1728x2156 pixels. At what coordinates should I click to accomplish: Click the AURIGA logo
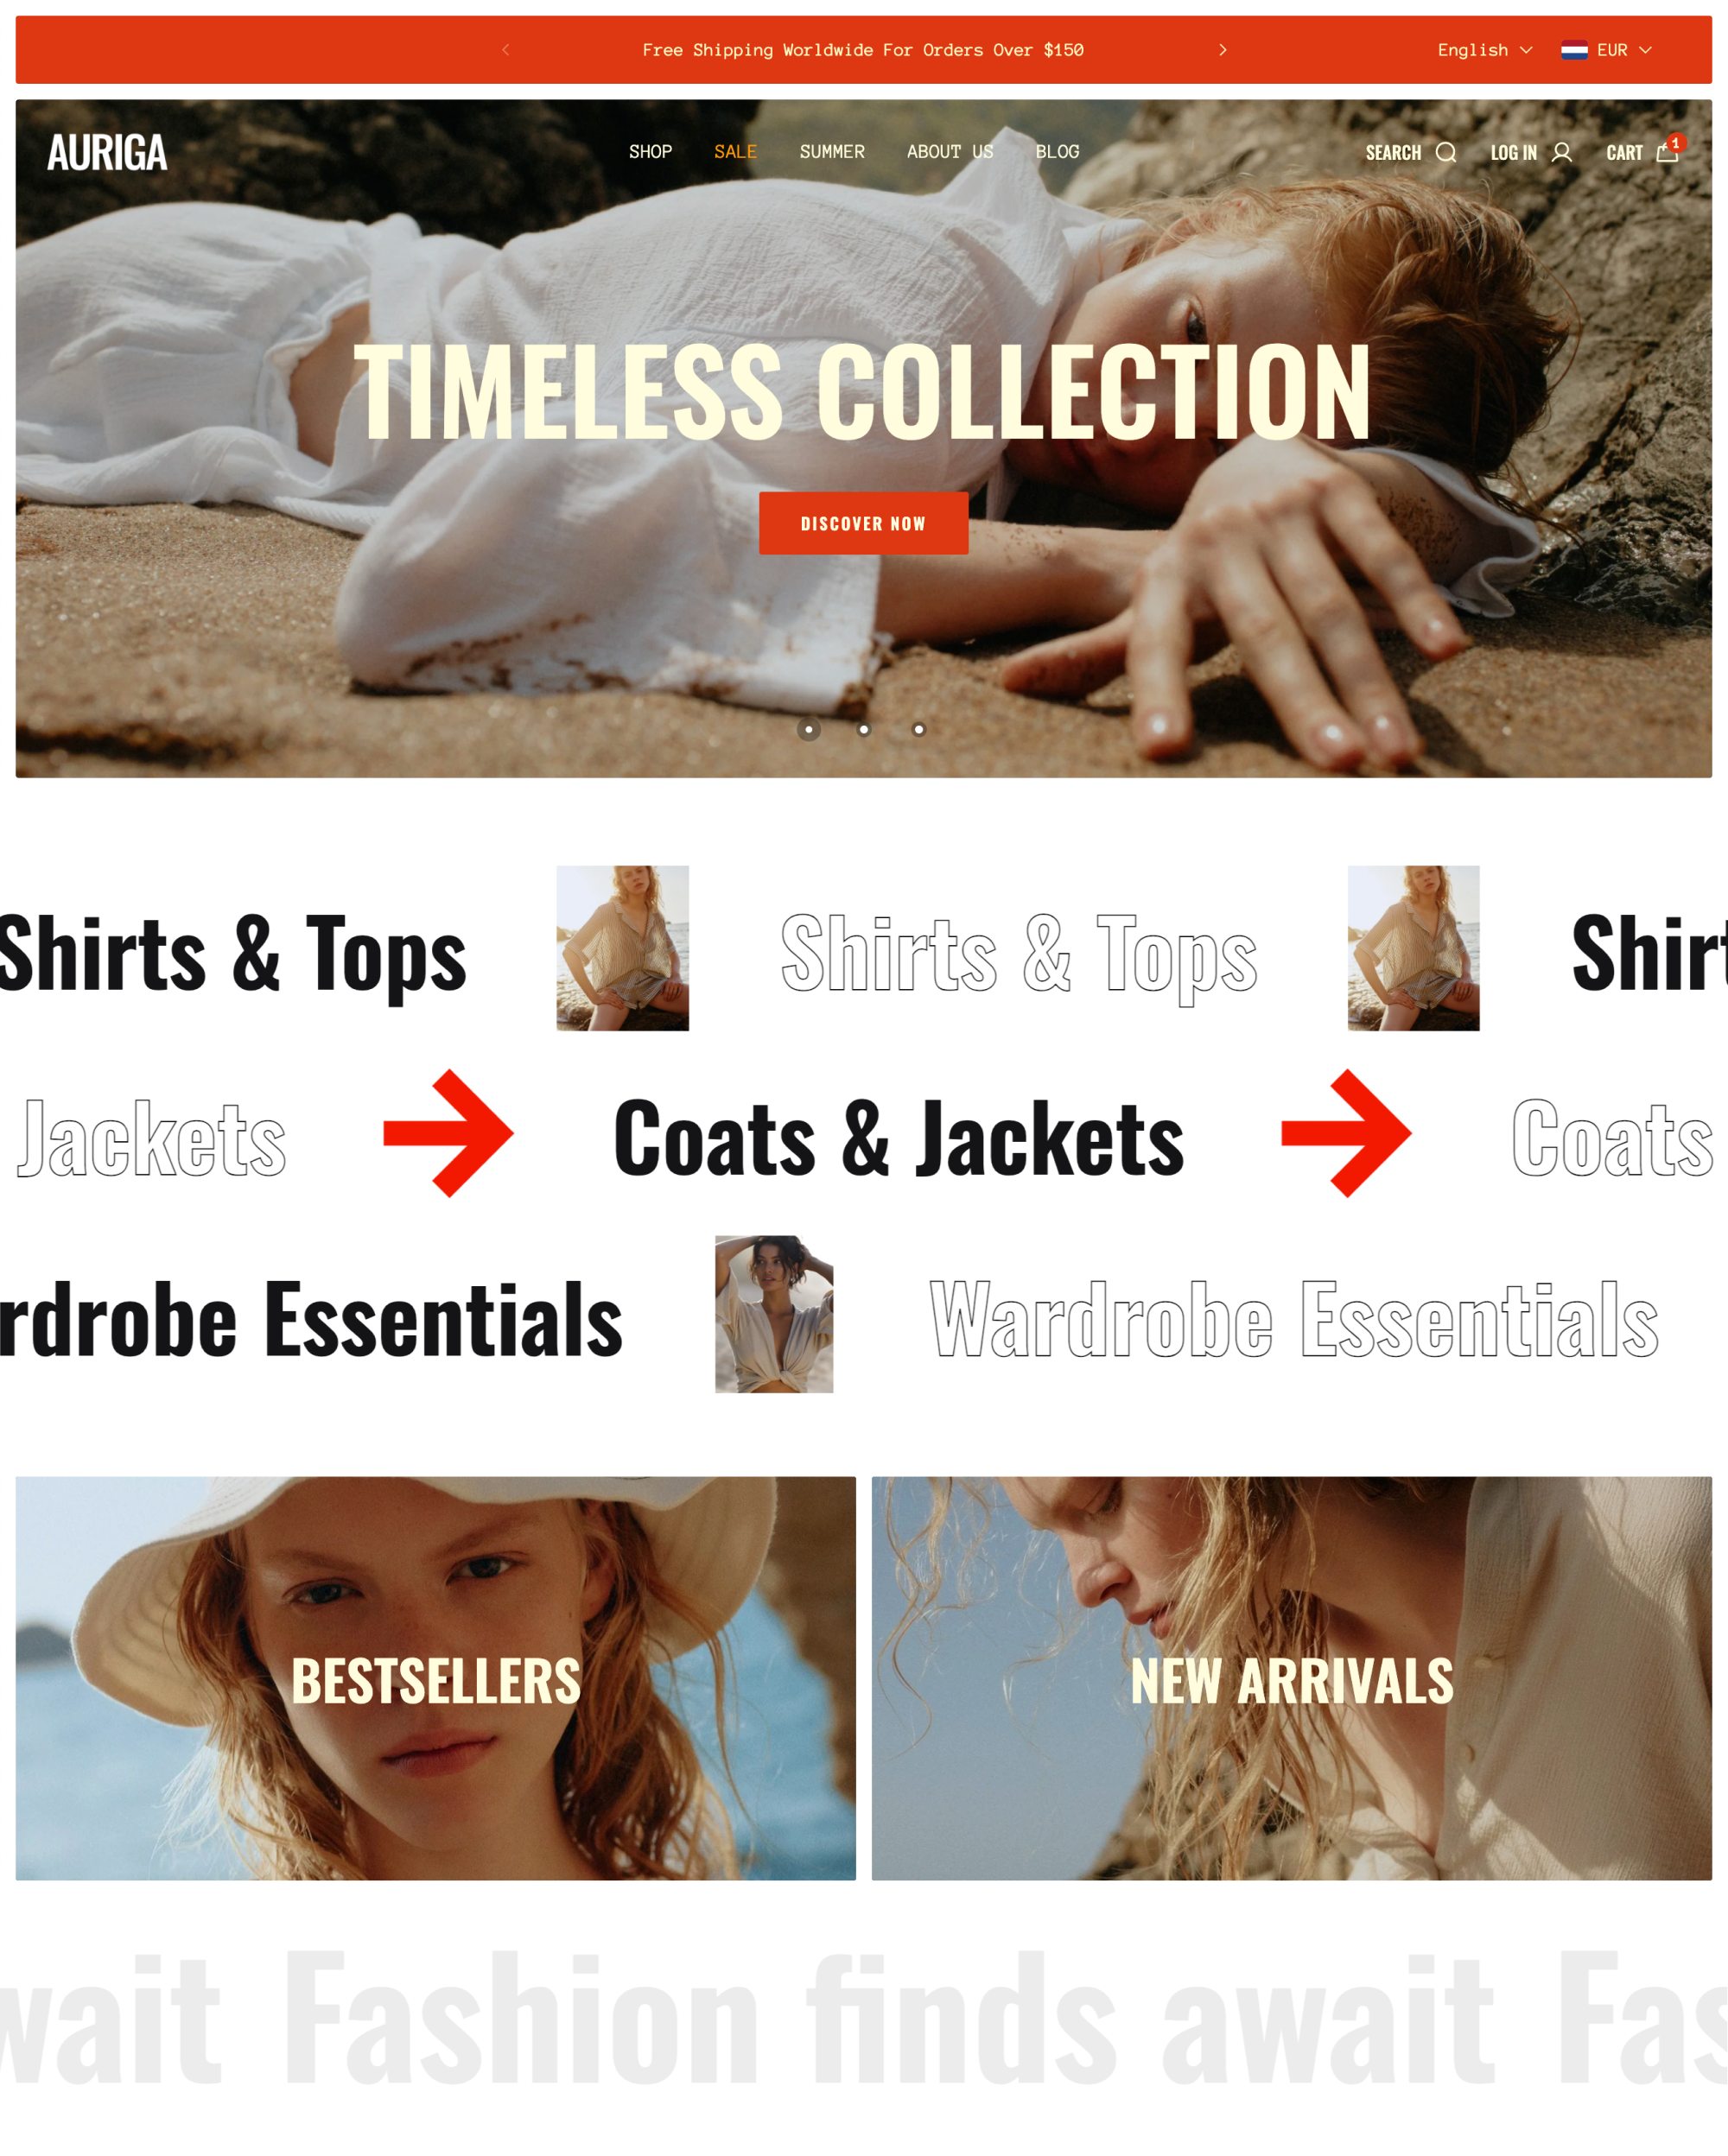point(107,152)
